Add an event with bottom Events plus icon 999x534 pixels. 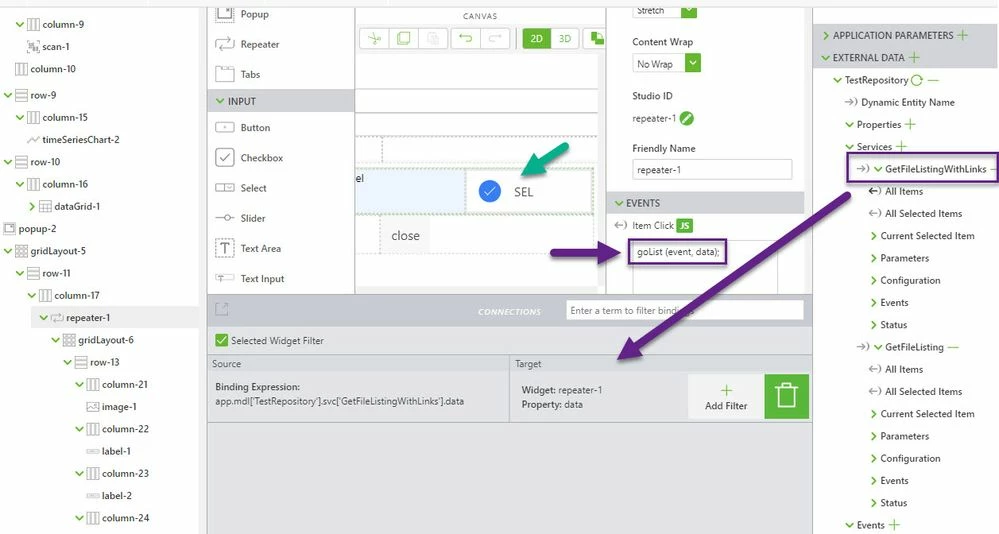(x=895, y=525)
